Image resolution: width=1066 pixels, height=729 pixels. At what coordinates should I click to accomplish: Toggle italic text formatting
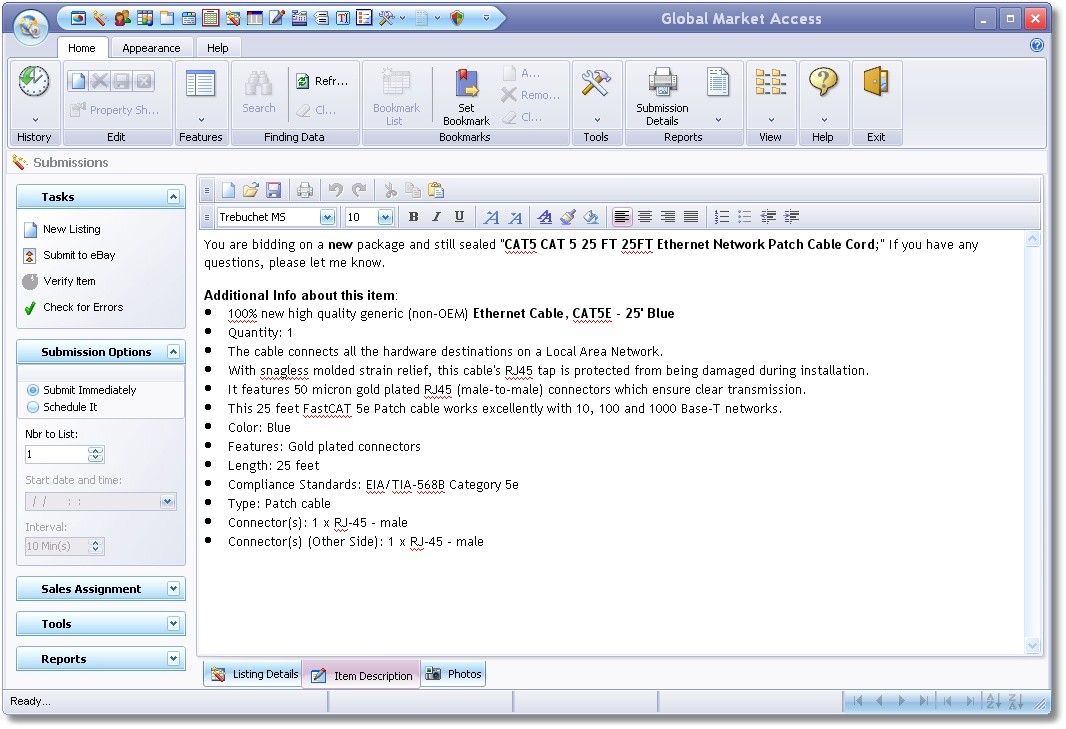pos(436,217)
